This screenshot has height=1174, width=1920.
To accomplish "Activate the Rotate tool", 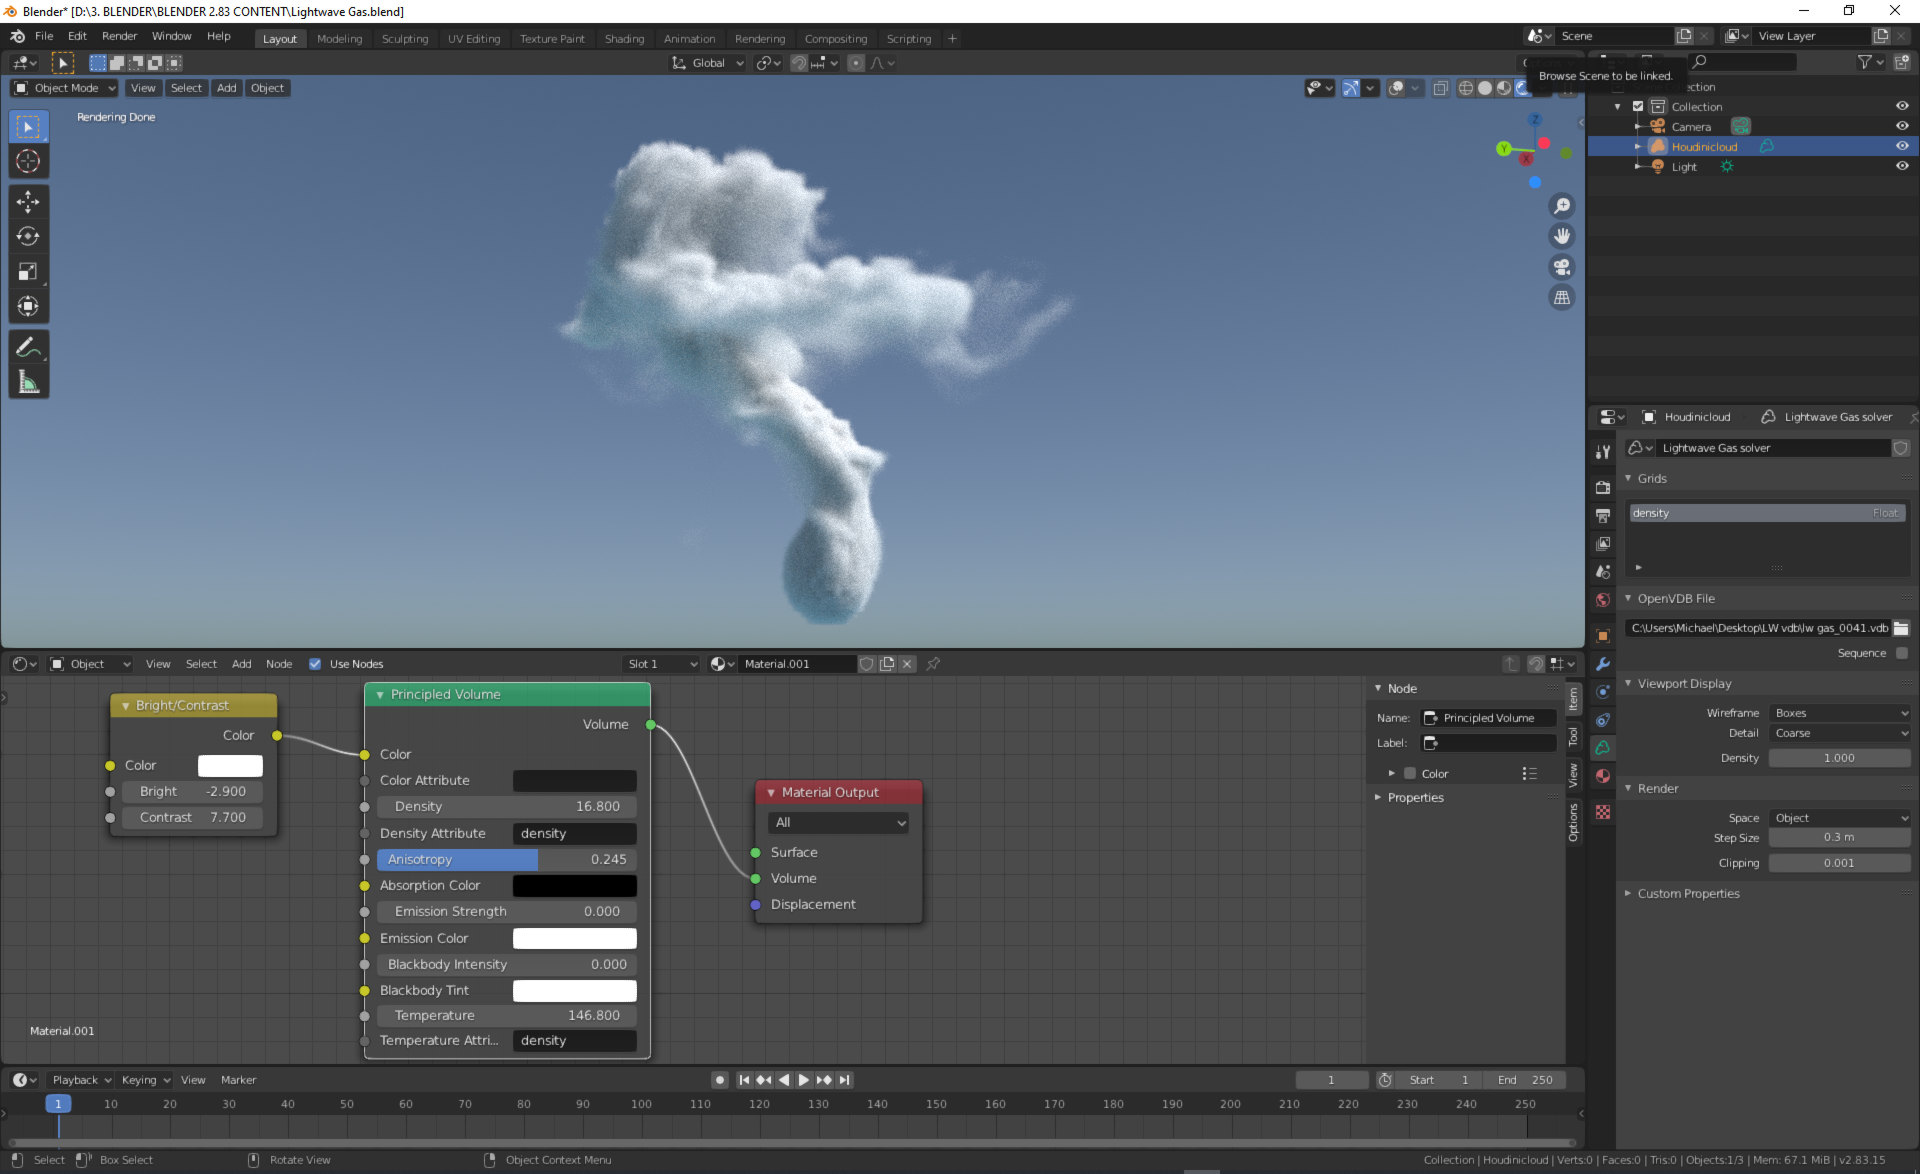I will coord(28,237).
